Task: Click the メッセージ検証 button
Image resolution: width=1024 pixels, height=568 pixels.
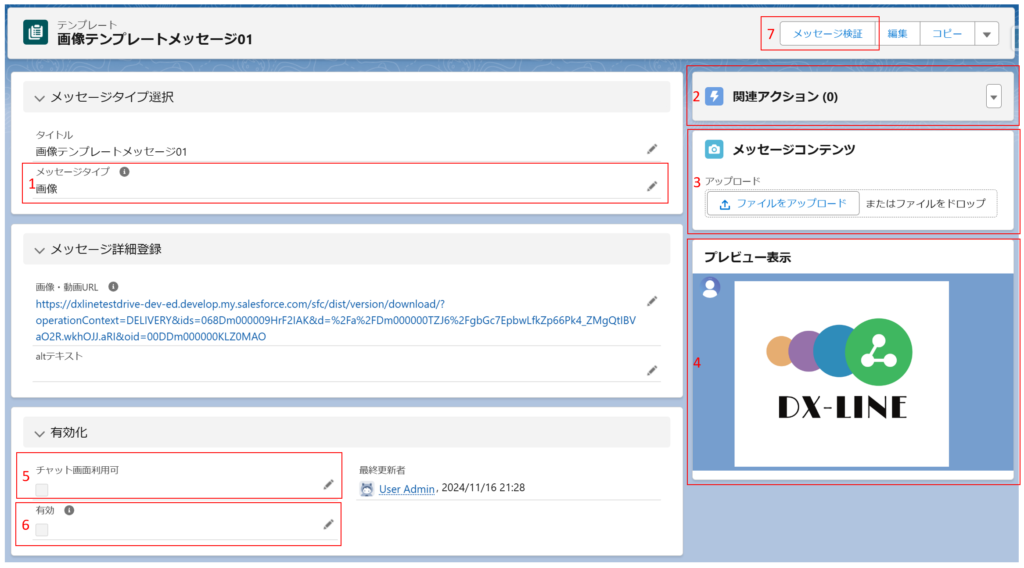Action: pos(827,34)
